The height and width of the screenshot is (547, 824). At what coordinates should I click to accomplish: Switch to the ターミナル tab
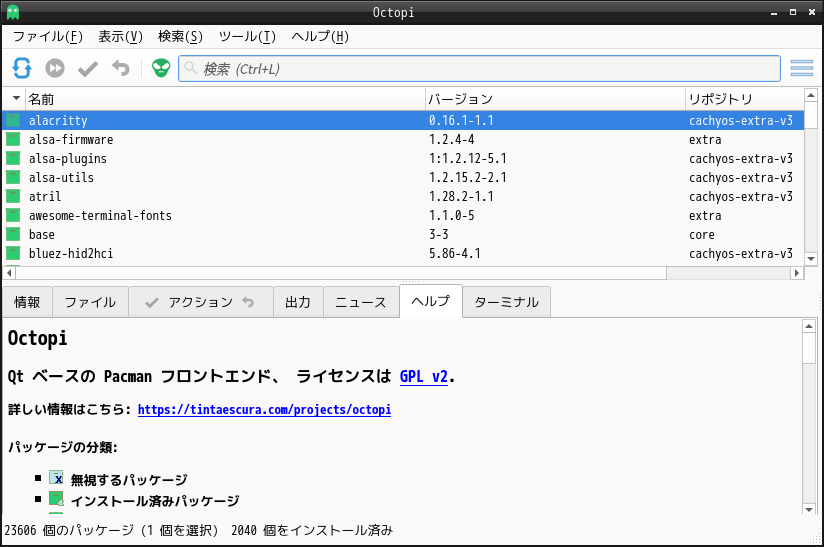(507, 302)
